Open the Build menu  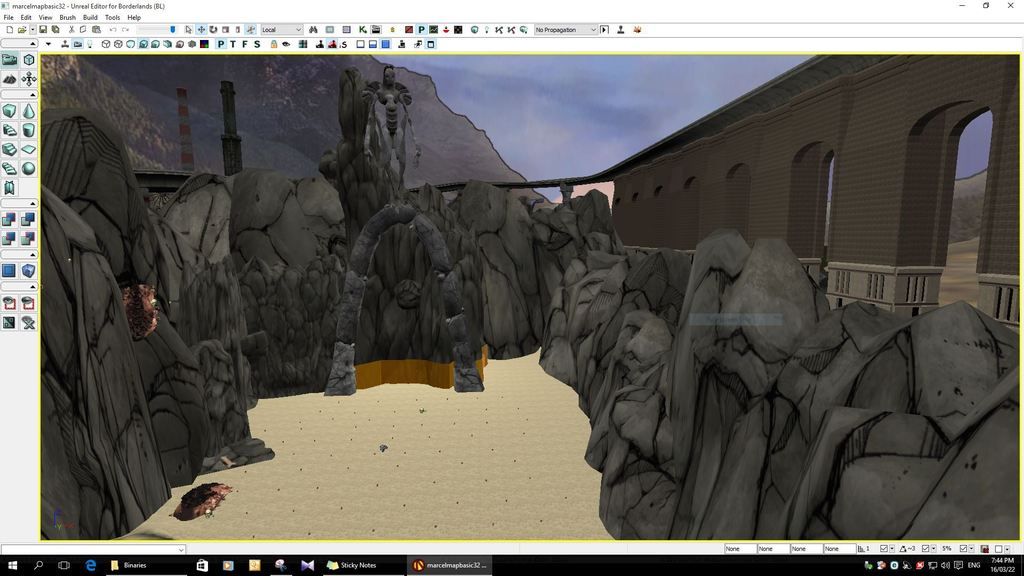(x=90, y=18)
